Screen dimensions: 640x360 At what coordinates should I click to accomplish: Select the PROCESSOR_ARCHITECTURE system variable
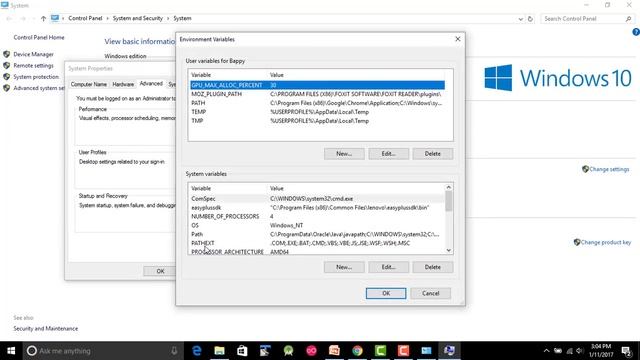pos(318,252)
